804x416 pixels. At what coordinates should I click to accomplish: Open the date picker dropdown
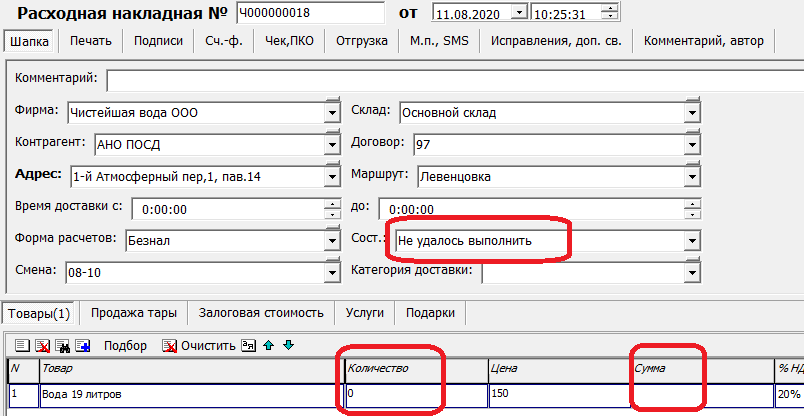(518, 13)
